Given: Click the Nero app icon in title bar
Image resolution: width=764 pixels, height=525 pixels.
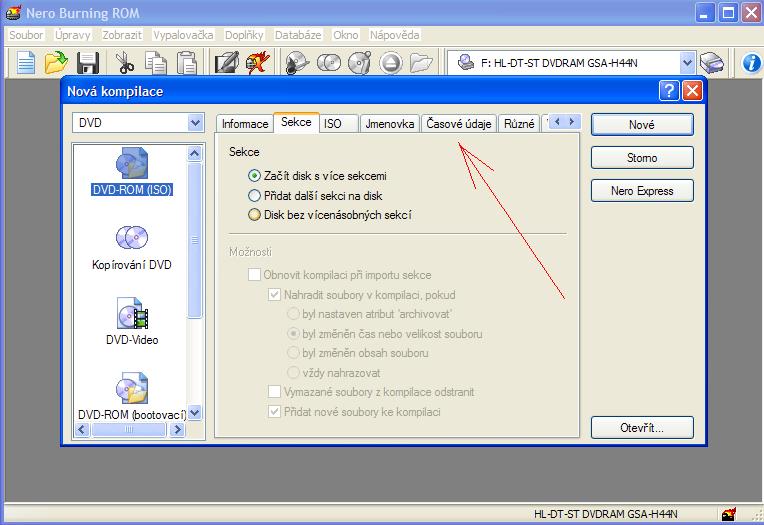Looking at the screenshot, I should [x=13, y=13].
